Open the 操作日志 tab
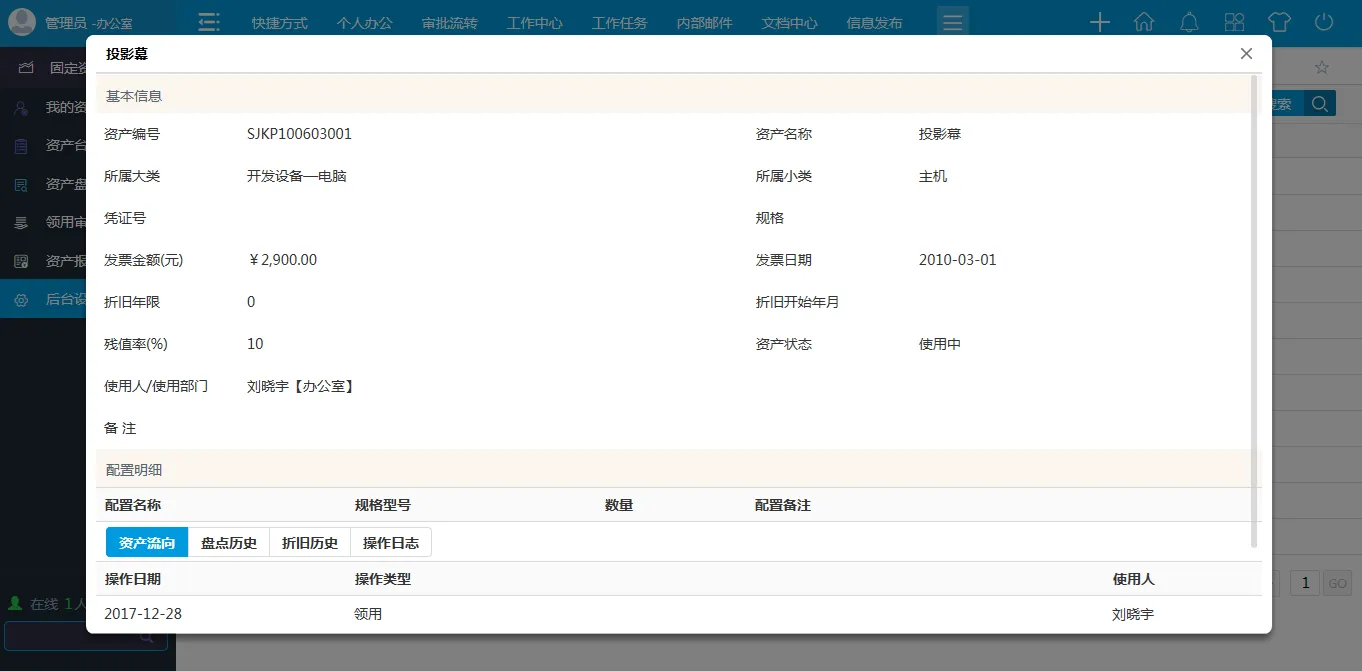 click(x=391, y=543)
